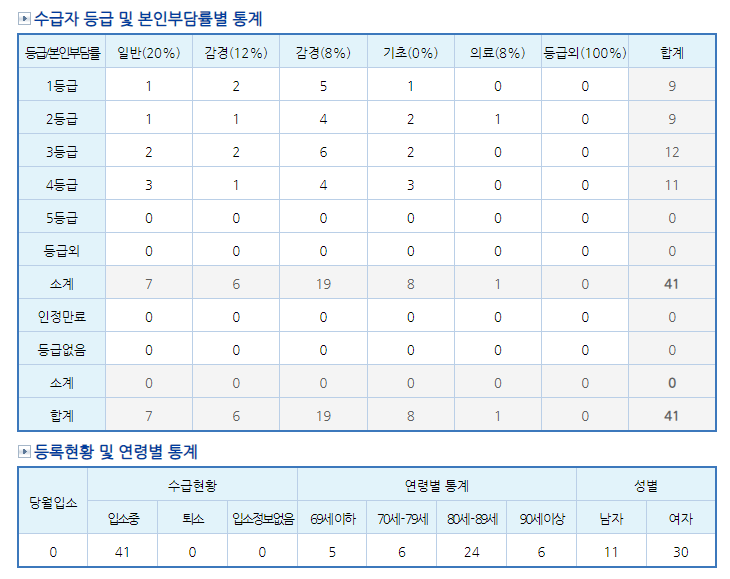Click value 2 in 1등급 감경(12%) cell

236,86
